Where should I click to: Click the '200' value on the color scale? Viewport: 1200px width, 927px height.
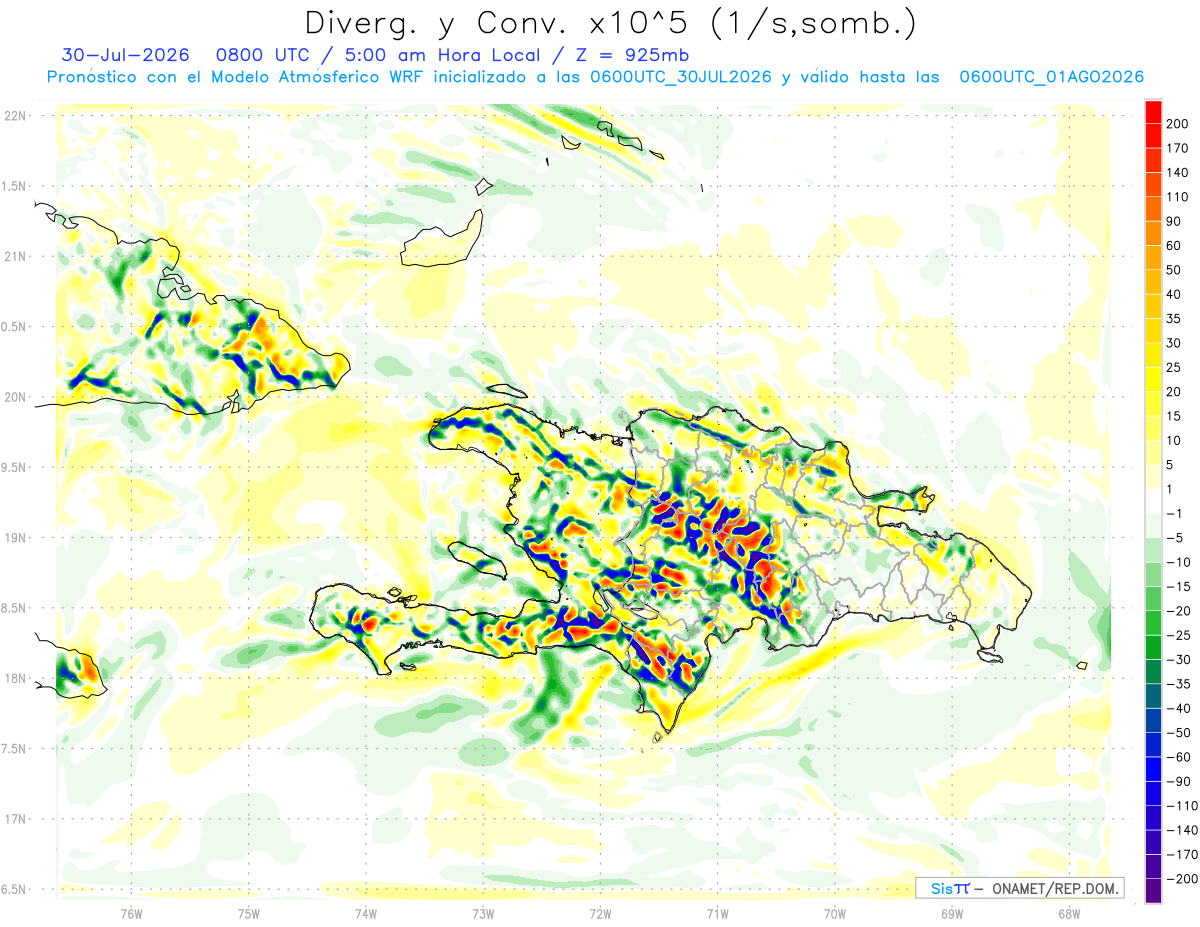point(1178,124)
